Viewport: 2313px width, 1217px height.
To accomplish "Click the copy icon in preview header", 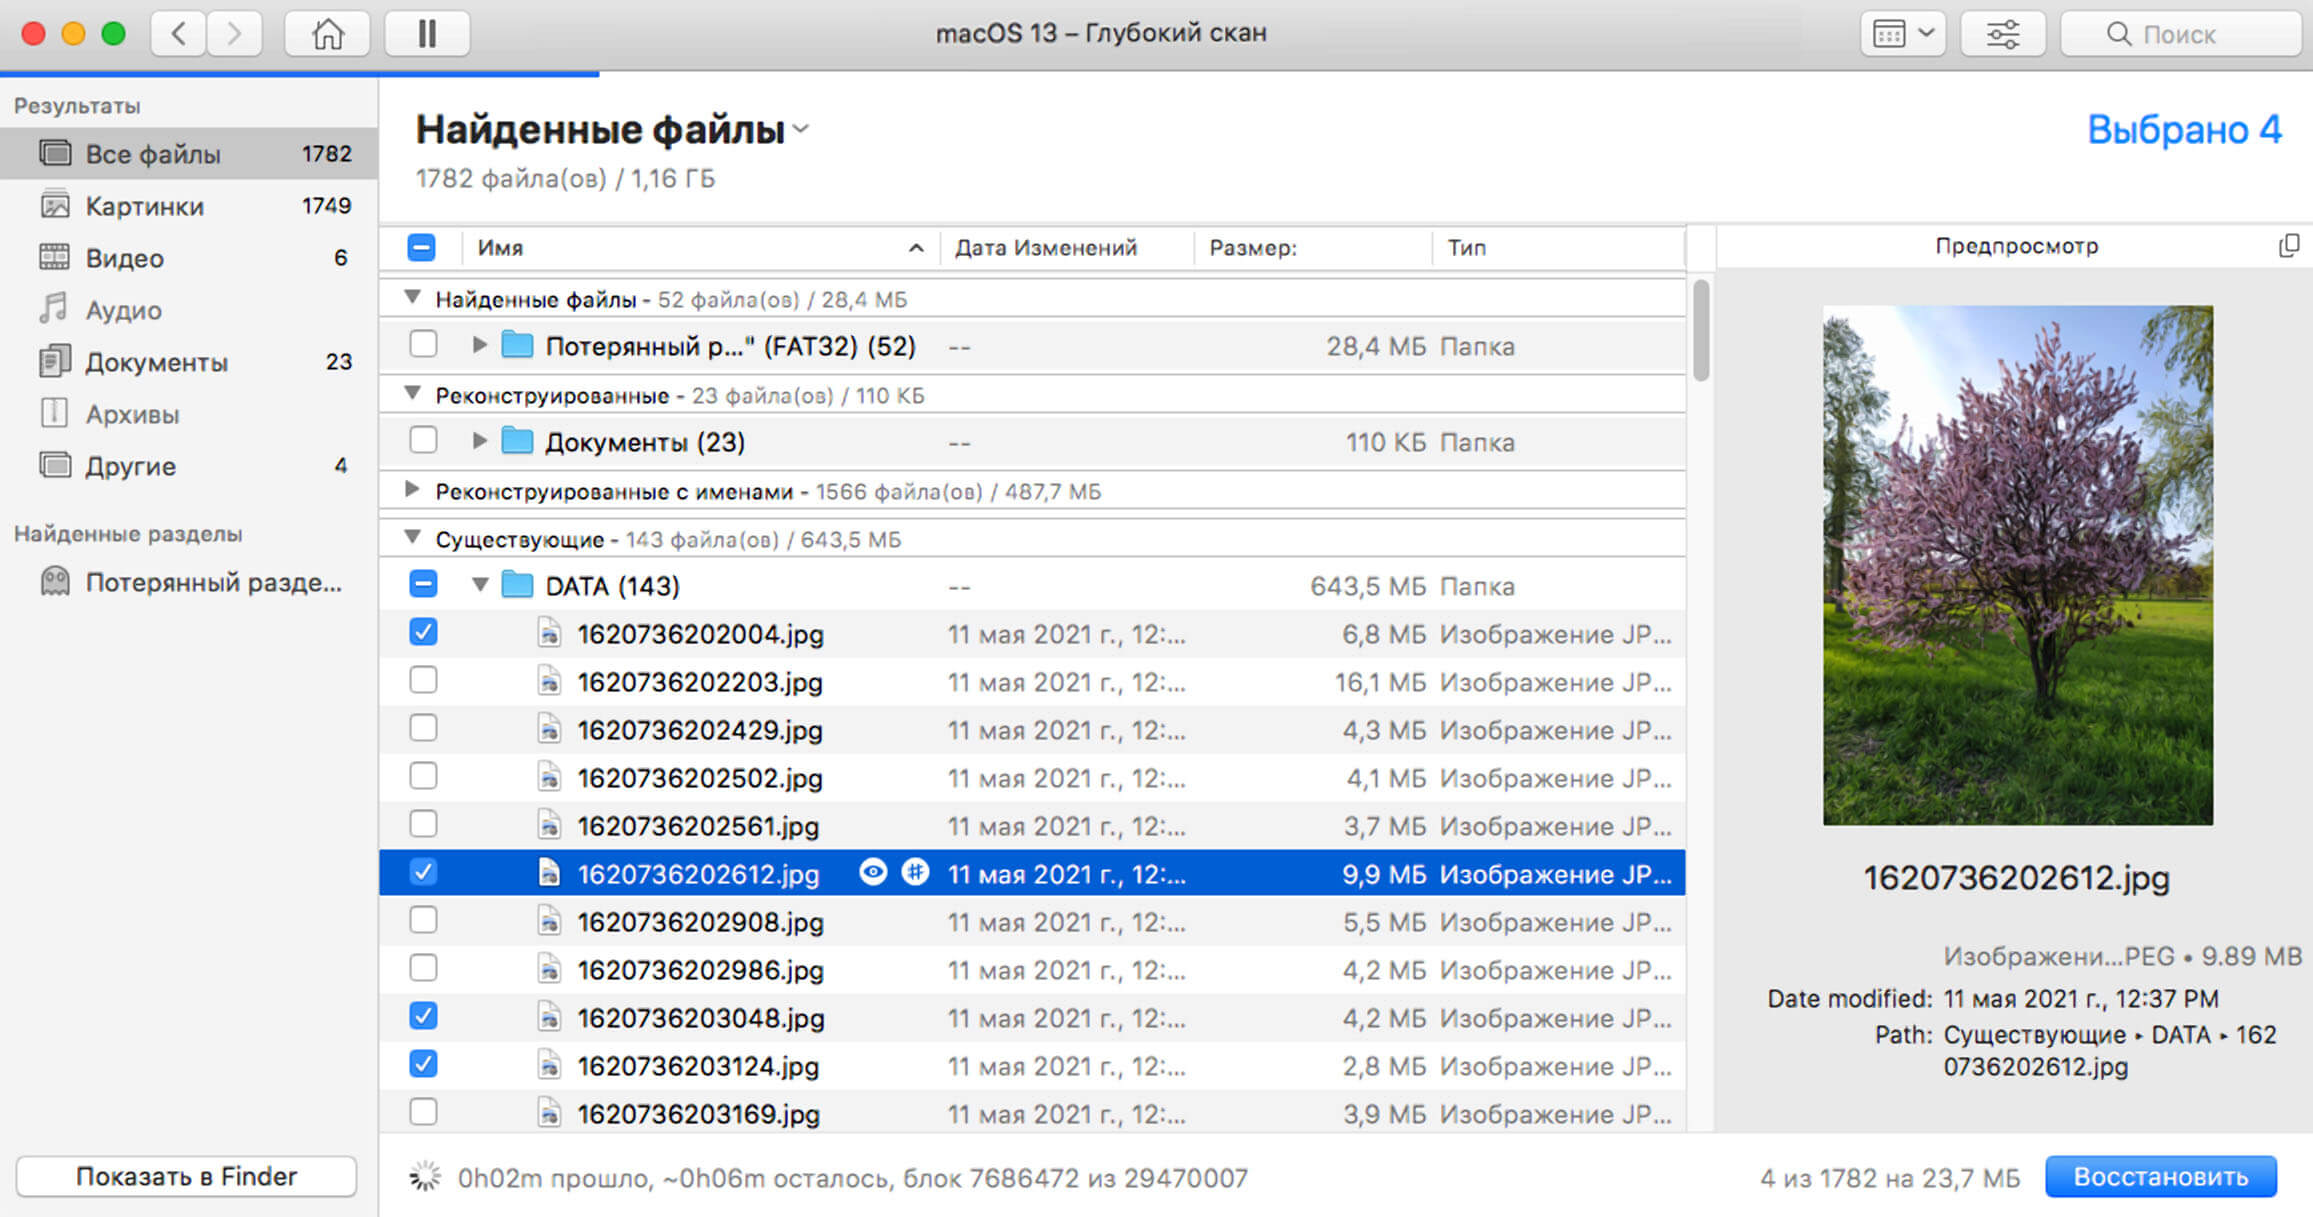I will 2288,246.
